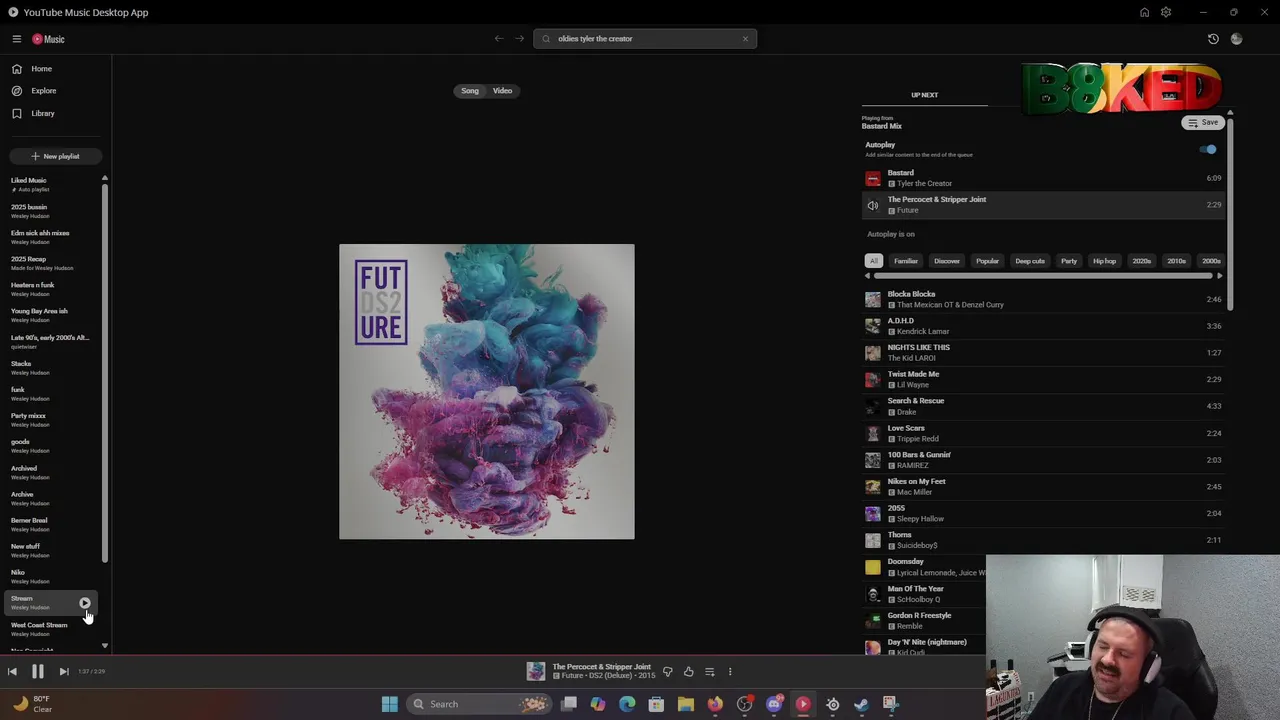The image size is (1280, 720).
Task: Open the settings gear in title bar
Action: tap(1166, 12)
